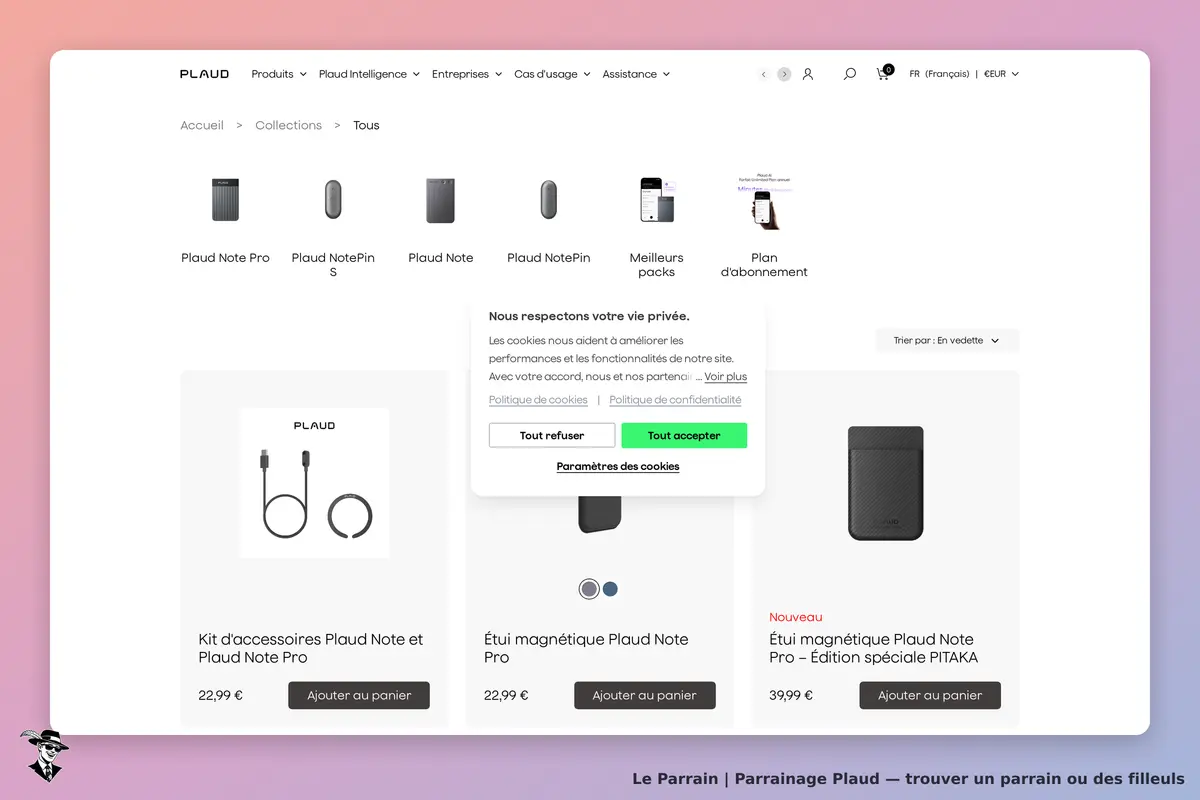Click the PITAKA case product image

[x=886, y=483]
